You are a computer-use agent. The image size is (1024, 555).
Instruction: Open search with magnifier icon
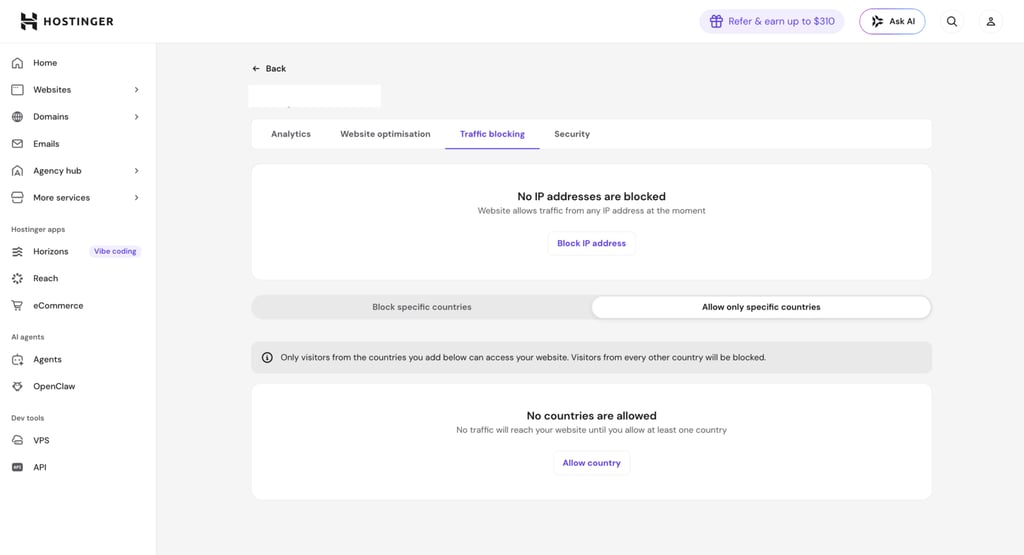(x=952, y=22)
